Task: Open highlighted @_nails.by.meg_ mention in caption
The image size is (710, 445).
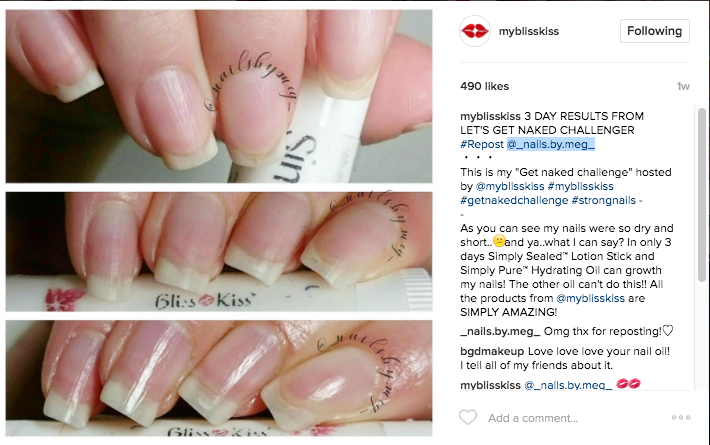Action: click(x=551, y=144)
